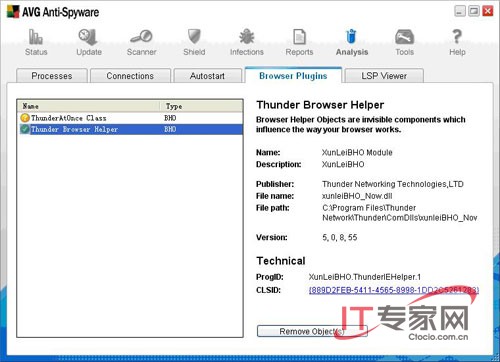Image resolution: width=500 pixels, height=362 pixels.
Task: Open the Reports document icon
Action: [x=299, y=37]
